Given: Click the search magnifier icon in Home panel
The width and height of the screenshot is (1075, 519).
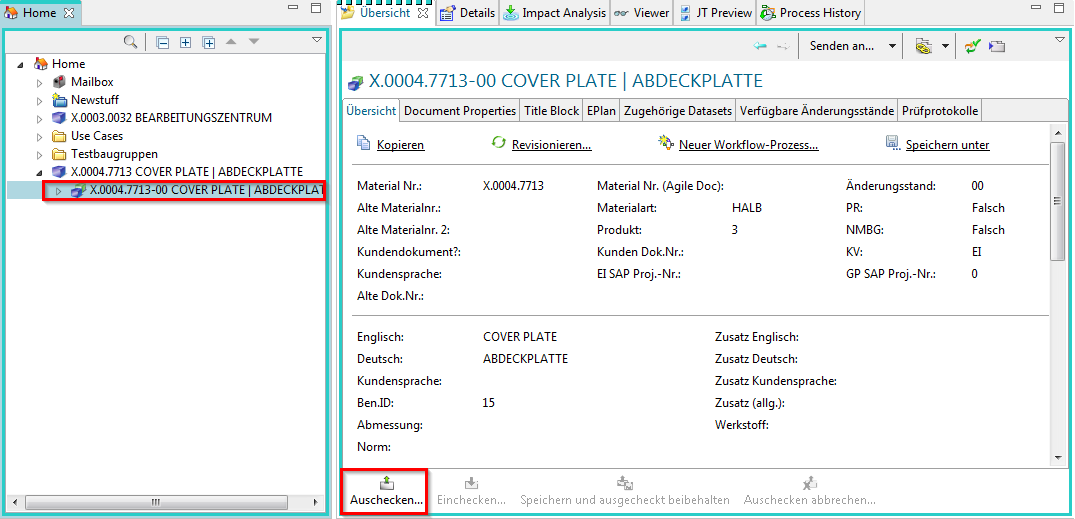Looking at the screenshot, I should pyautogui.click(x=130, y=42).
